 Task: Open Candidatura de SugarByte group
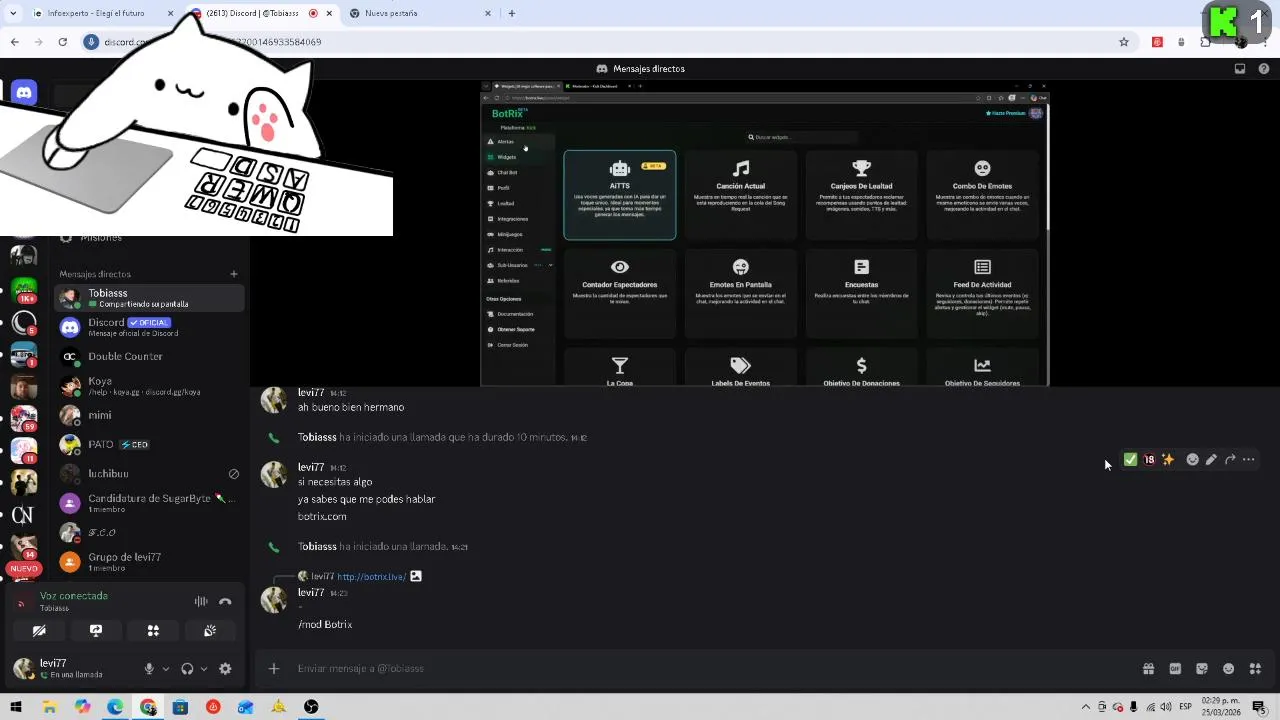(x=150, y=503)
